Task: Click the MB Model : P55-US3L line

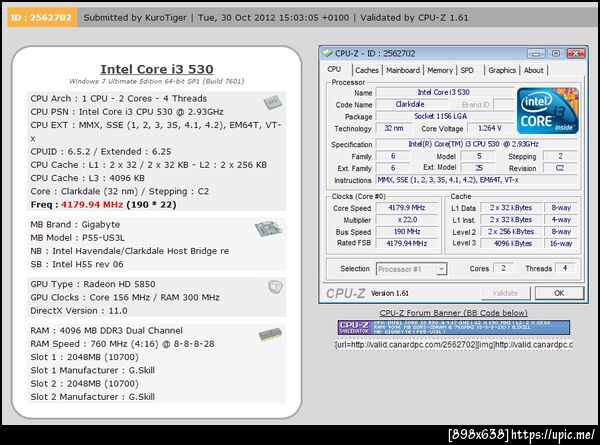Action: [x=78, y=238]
